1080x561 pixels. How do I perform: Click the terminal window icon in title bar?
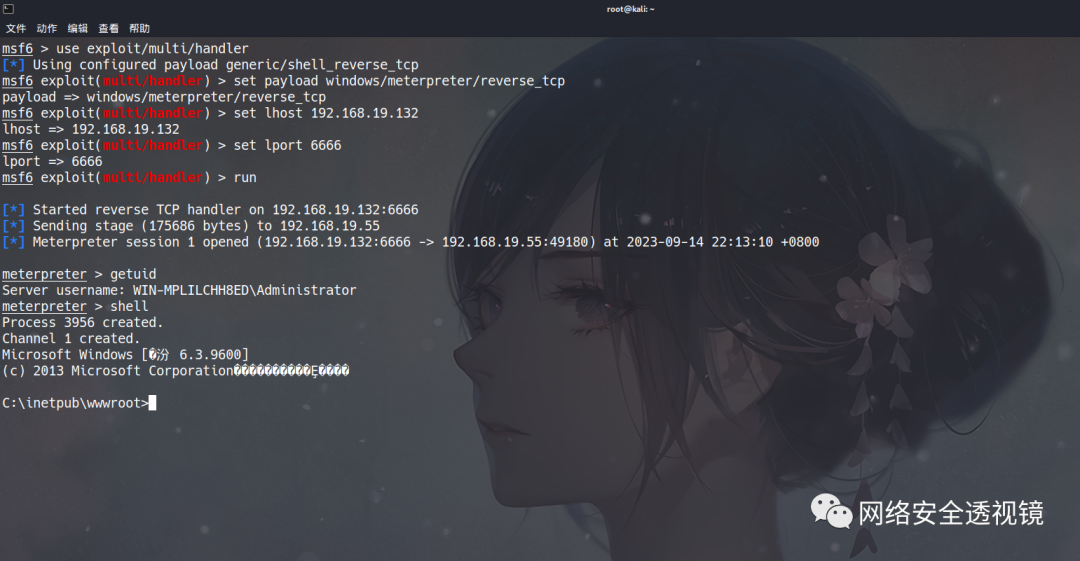click(8, 9)
